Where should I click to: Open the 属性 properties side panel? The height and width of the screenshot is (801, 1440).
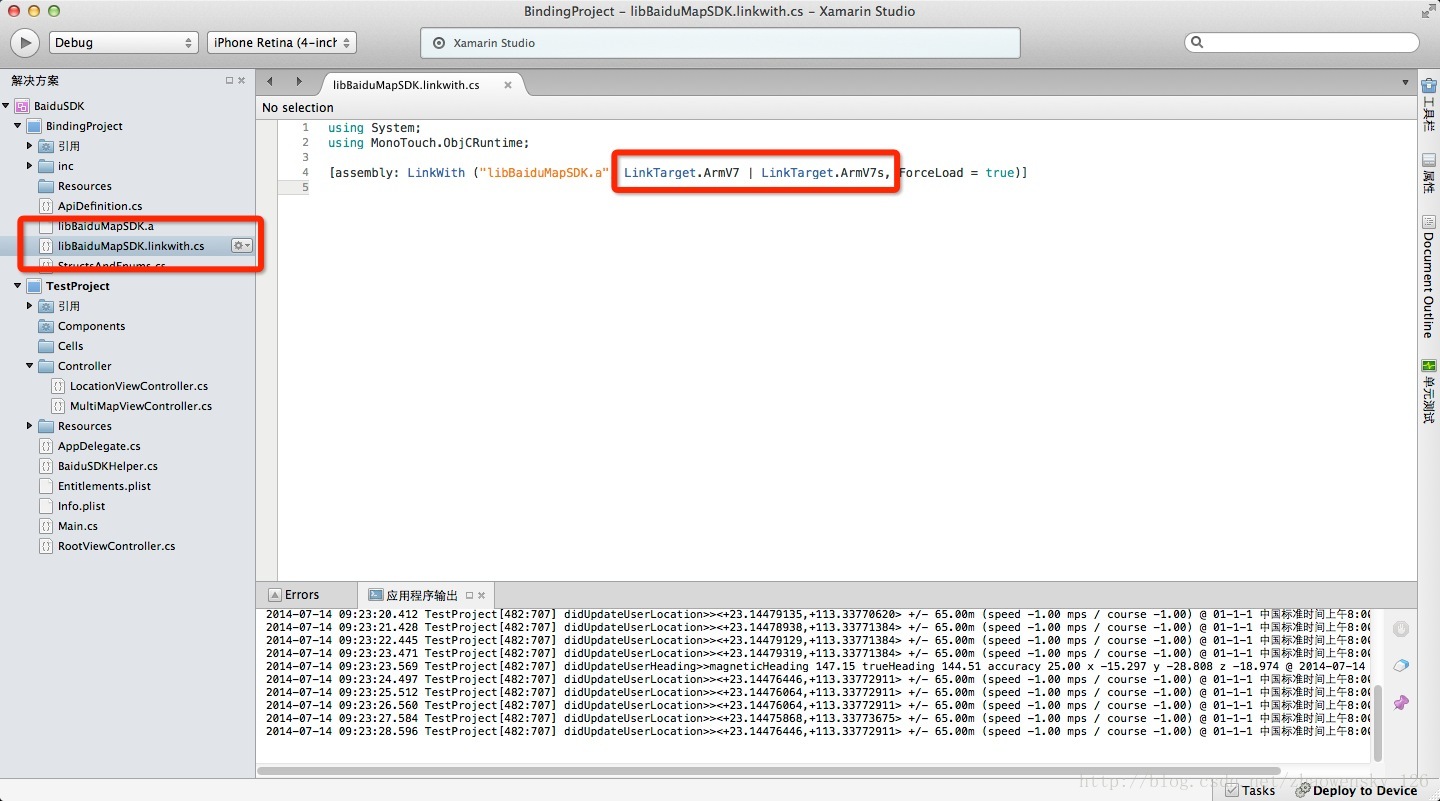pyautogui.click(x=1428, y=173)
